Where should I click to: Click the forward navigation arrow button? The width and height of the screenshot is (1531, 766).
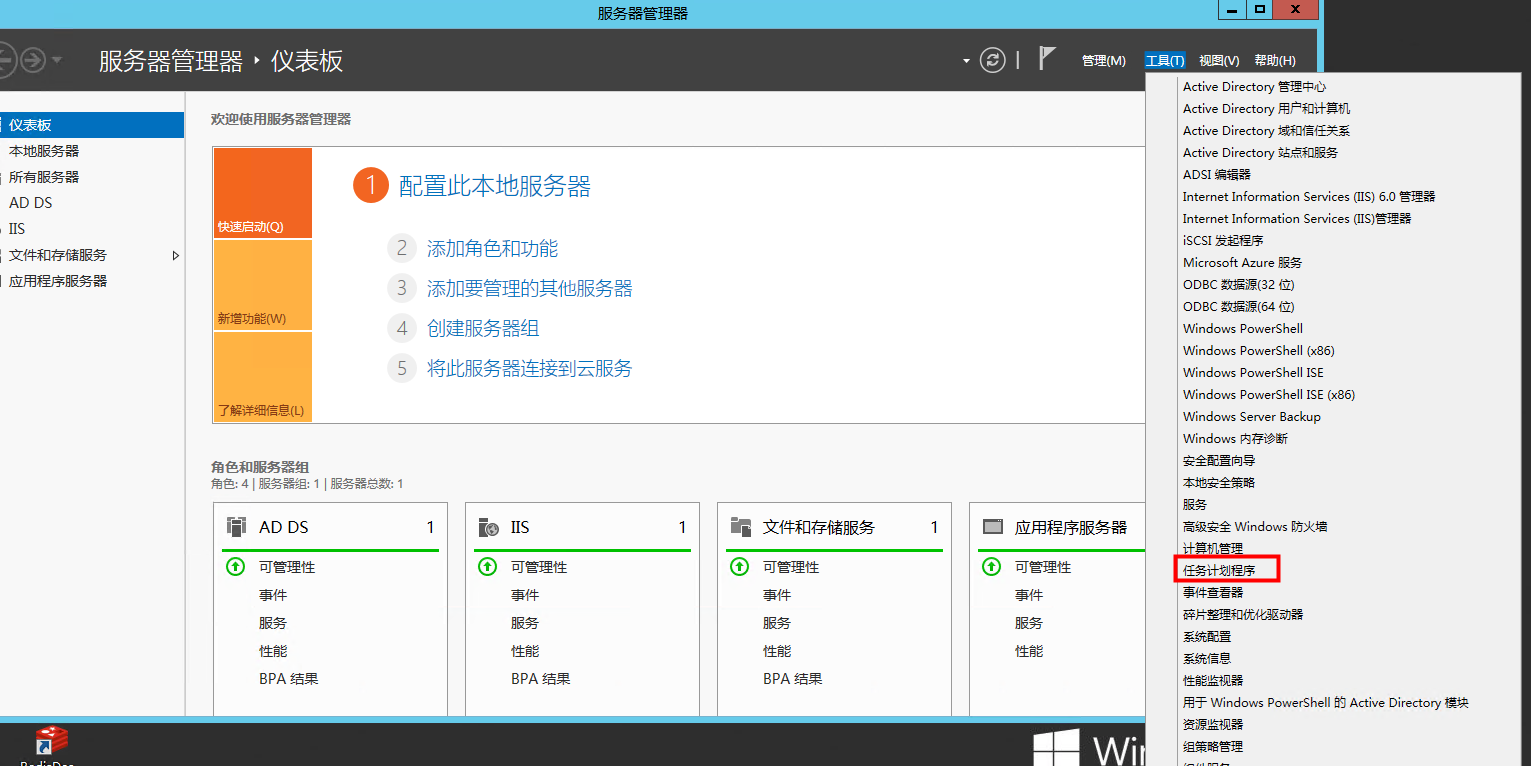[x=33, y=61]
